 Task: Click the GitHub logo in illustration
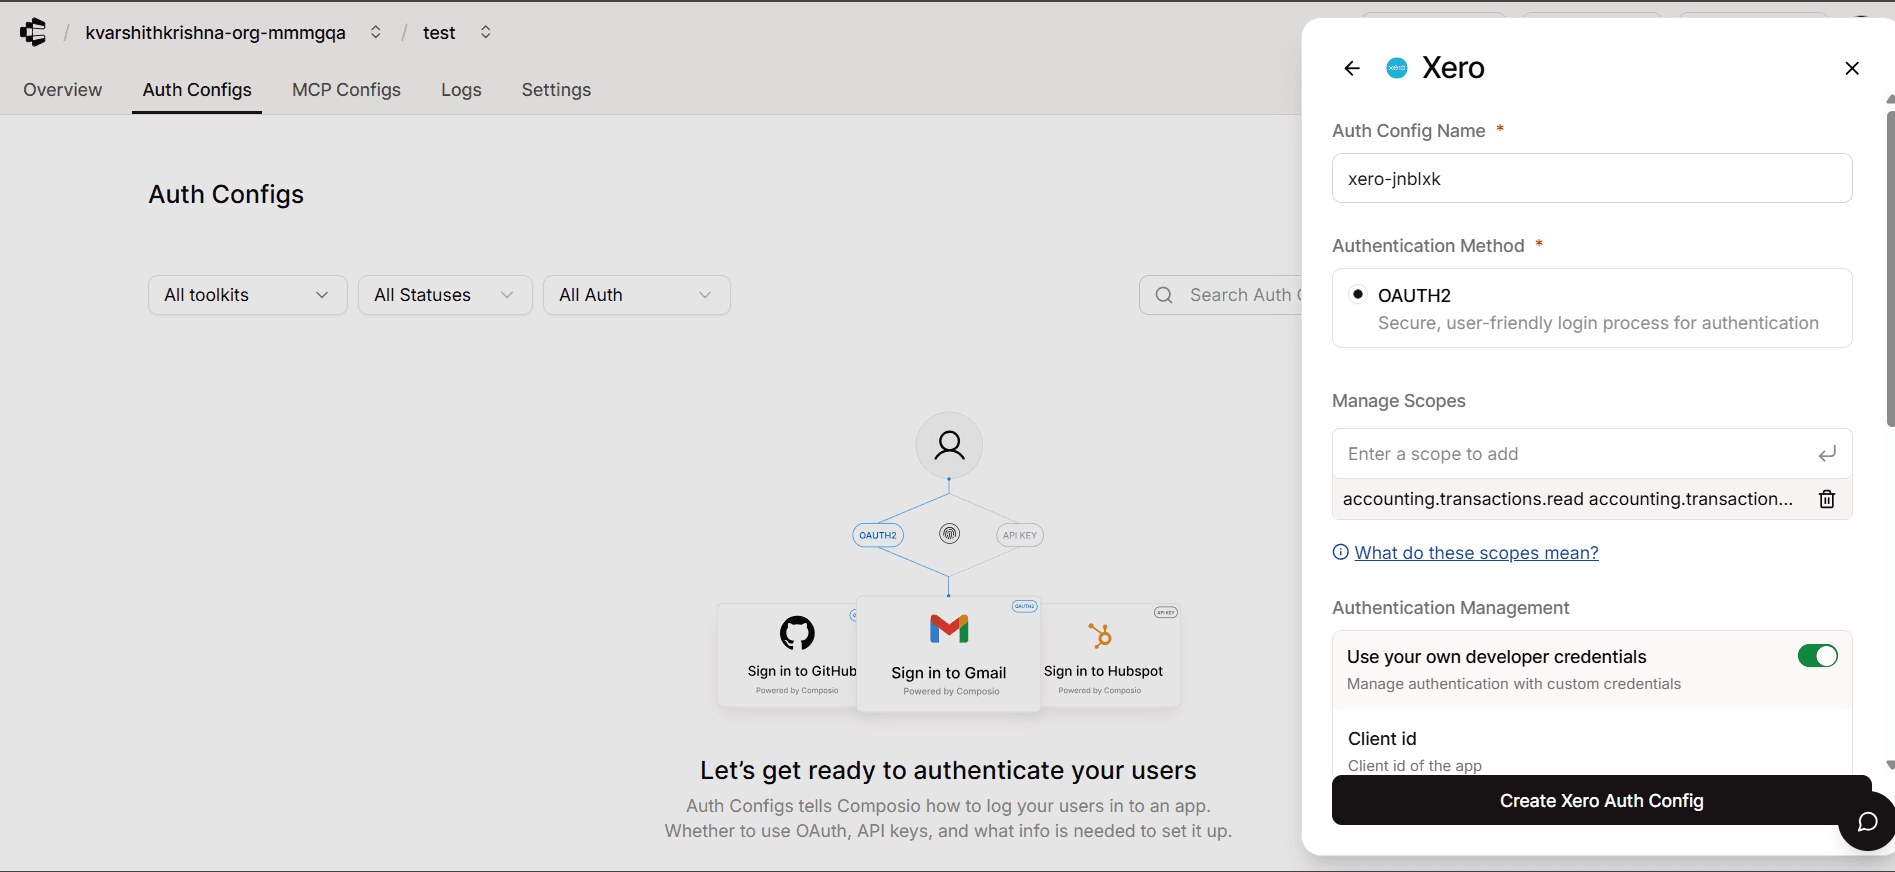click(x=797, y=633)
